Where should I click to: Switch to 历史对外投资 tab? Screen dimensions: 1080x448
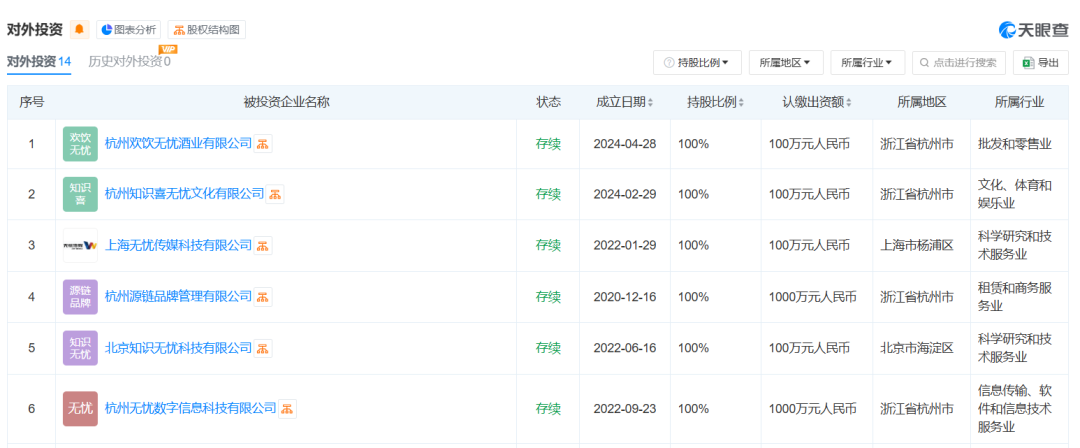[x=128, y=62]
